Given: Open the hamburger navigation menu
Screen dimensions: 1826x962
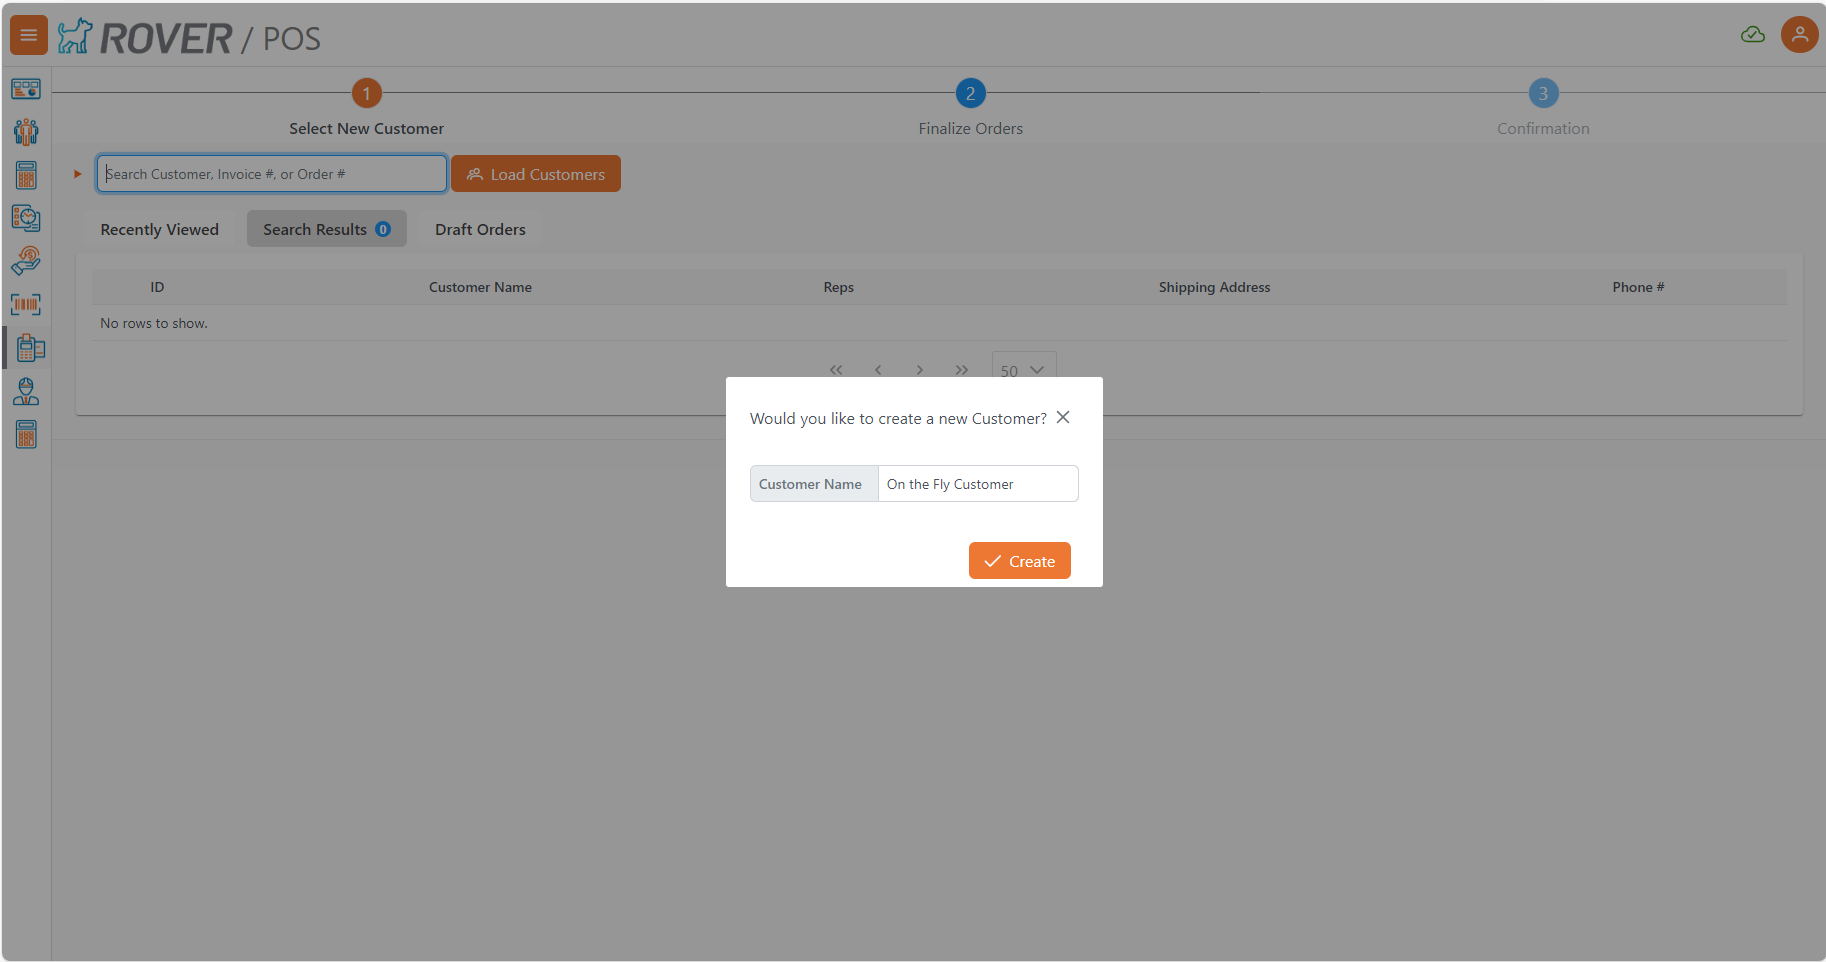Looking at the screenshot, I should pos(27,34).
